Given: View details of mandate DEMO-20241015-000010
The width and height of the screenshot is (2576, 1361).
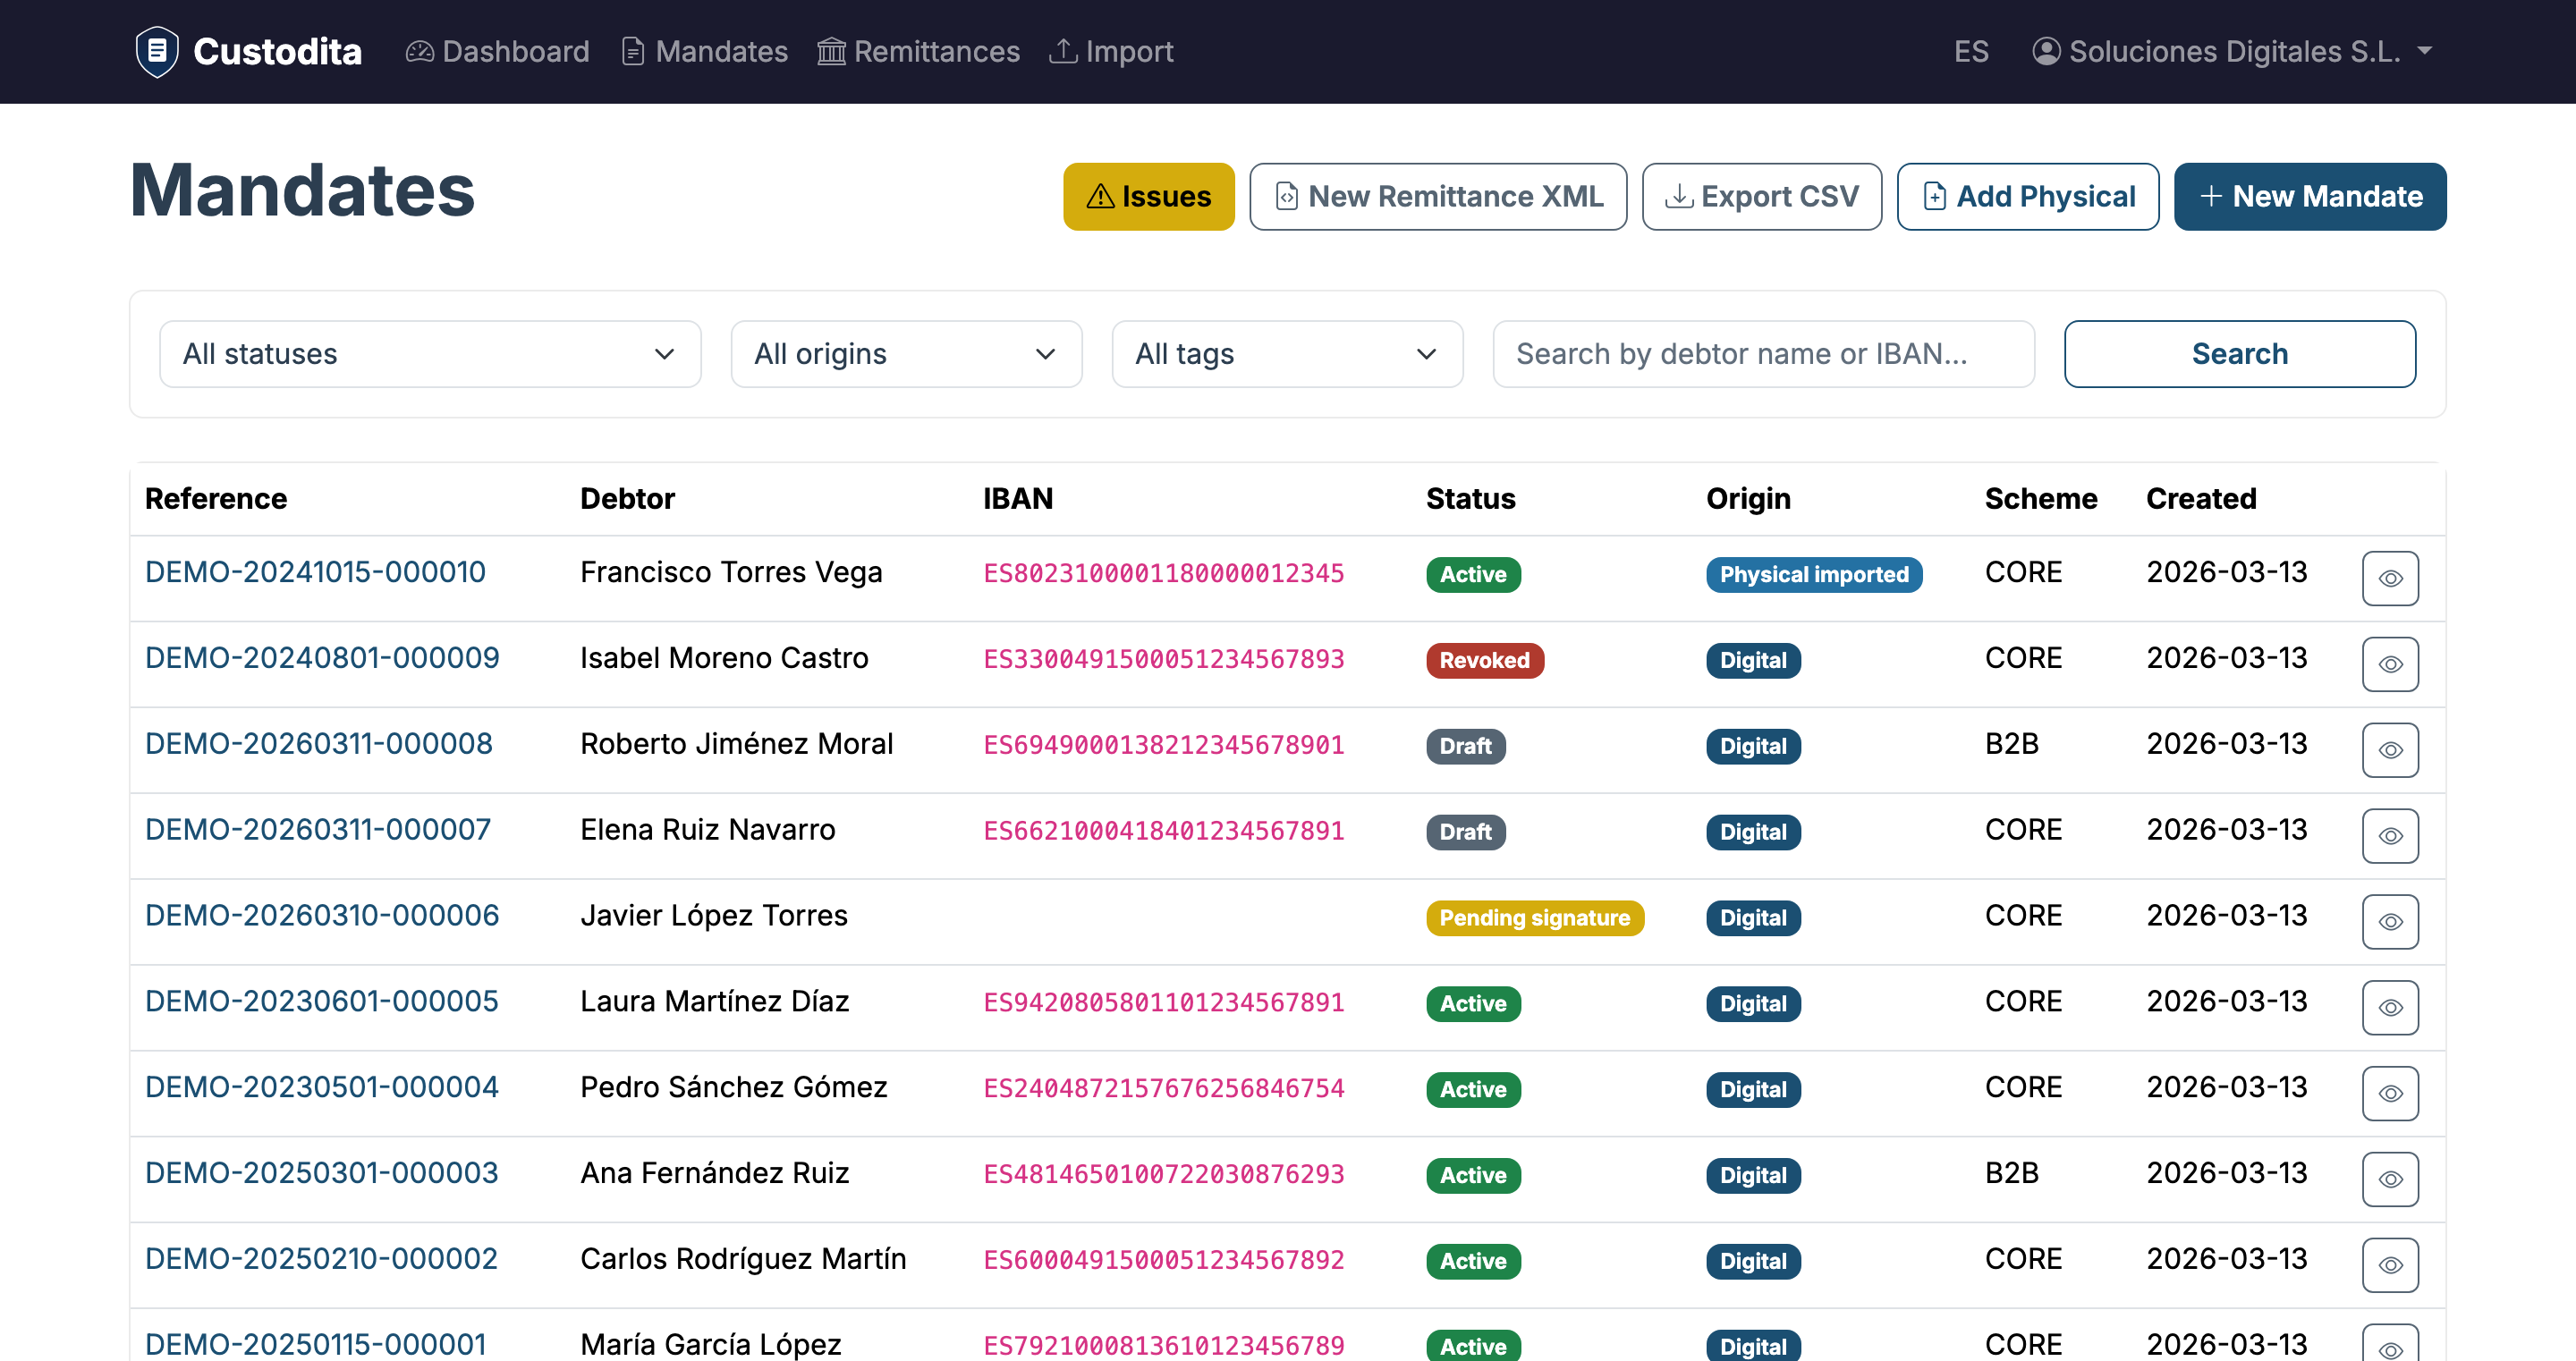Looking at the screenshot, I should 2390,578.
